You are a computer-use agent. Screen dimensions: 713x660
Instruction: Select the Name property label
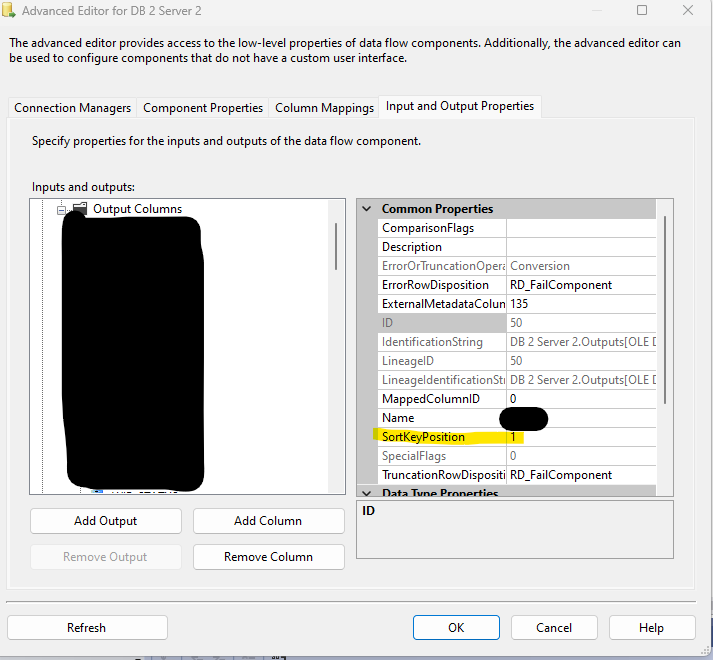(x=442, y=418)
